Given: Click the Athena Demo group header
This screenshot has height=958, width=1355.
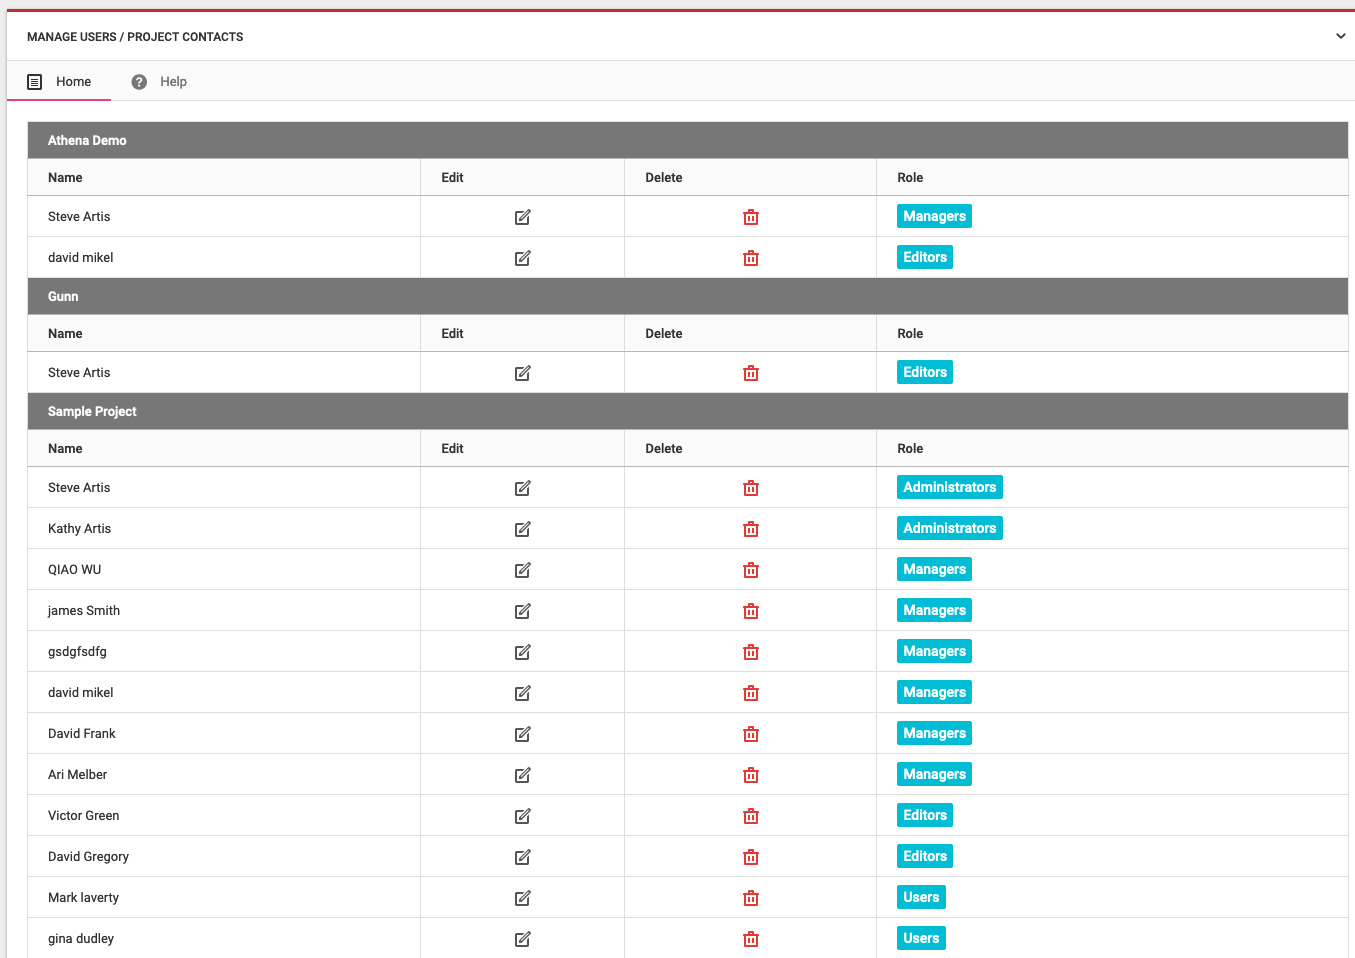Looking at the screenshot, I should [87, 140].
